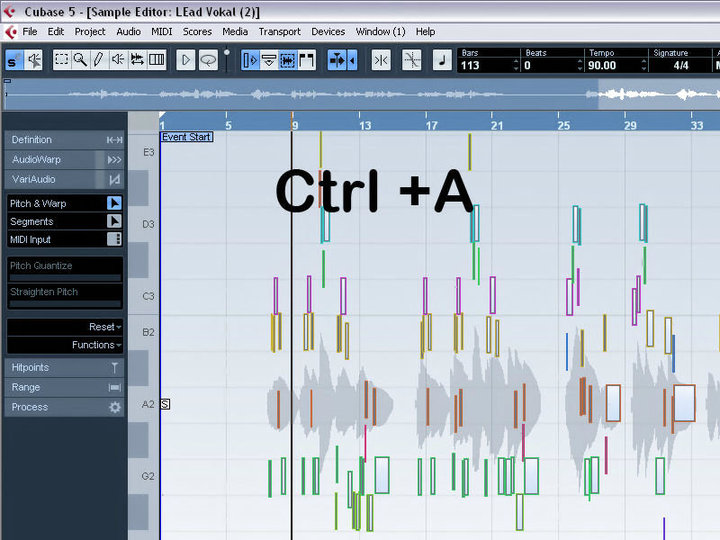Toggle Snap to Zero Crossing
The width and height of the screenshot is (720, 540).
(381, 60)
